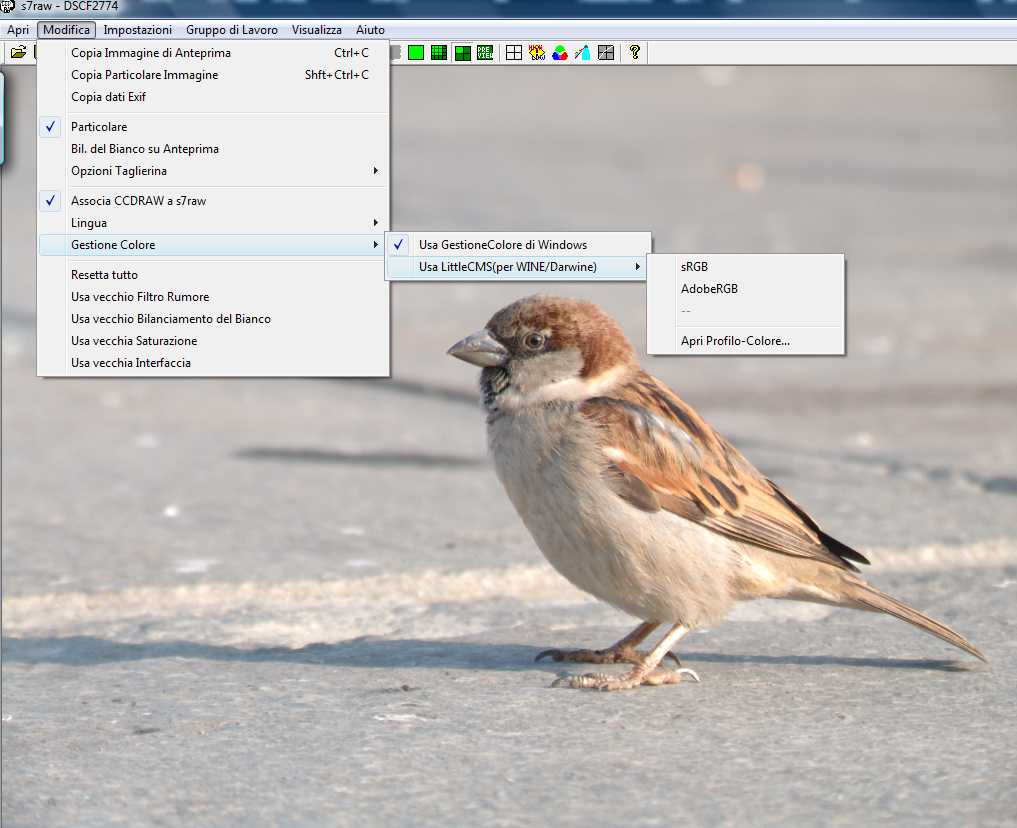The width and height of the screenshot is (1017, 828).
Task: Click Apri Profilo-Colore... in submenu
Action: [x=735, y=341]
